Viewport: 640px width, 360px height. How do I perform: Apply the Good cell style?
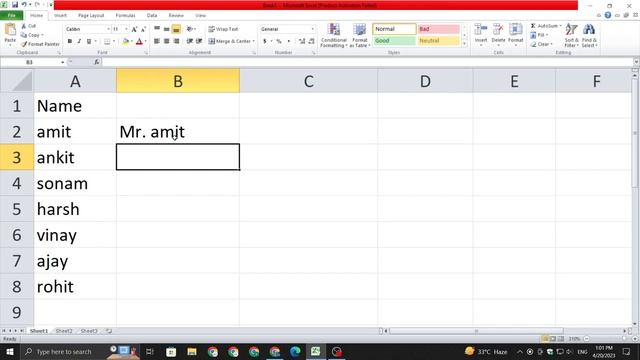pyautogui.click(x=394, y=41)
